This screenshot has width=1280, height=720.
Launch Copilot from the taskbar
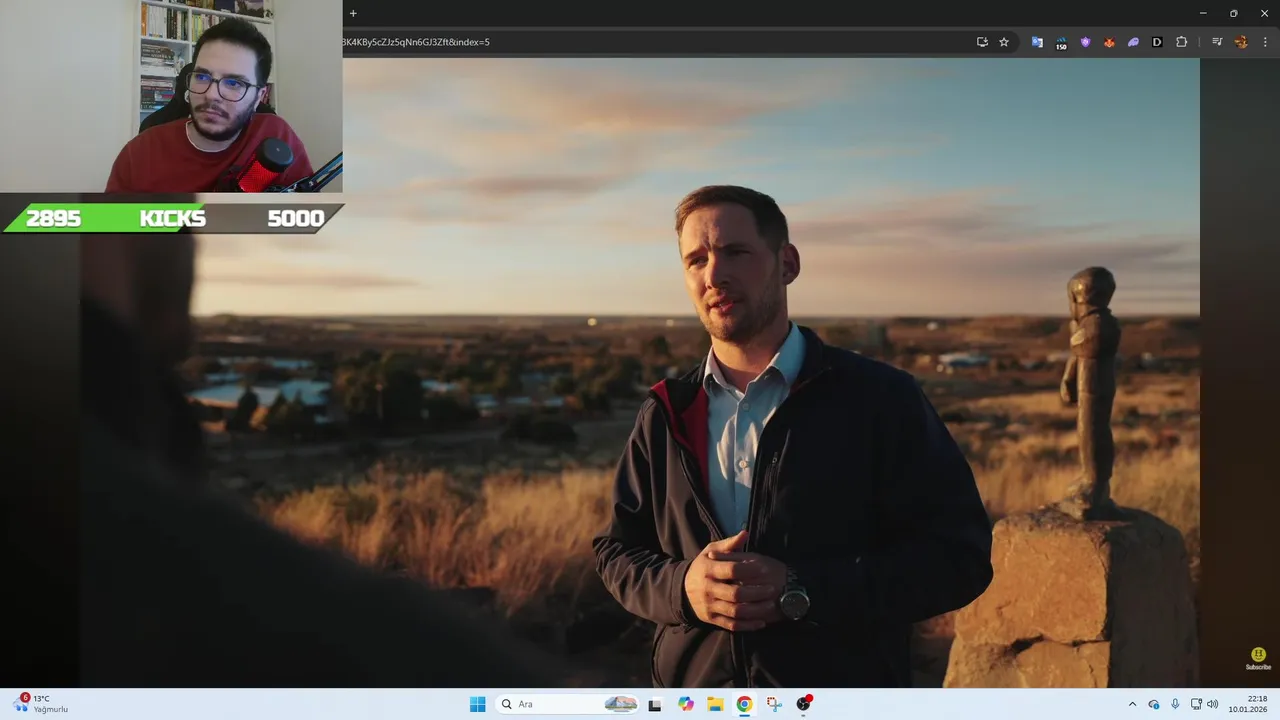pos(686,704)
